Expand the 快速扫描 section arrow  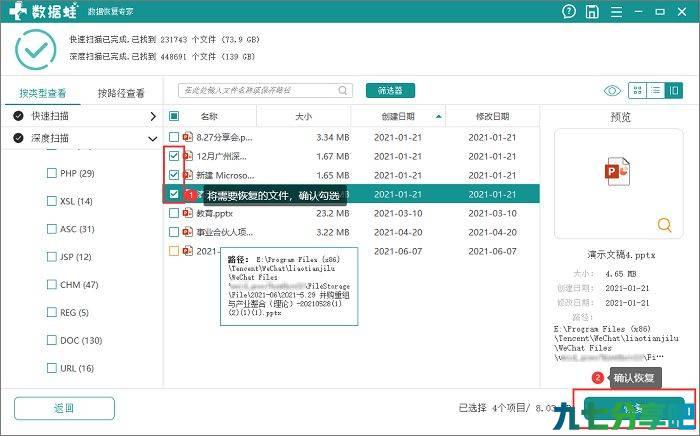[153, 116]
